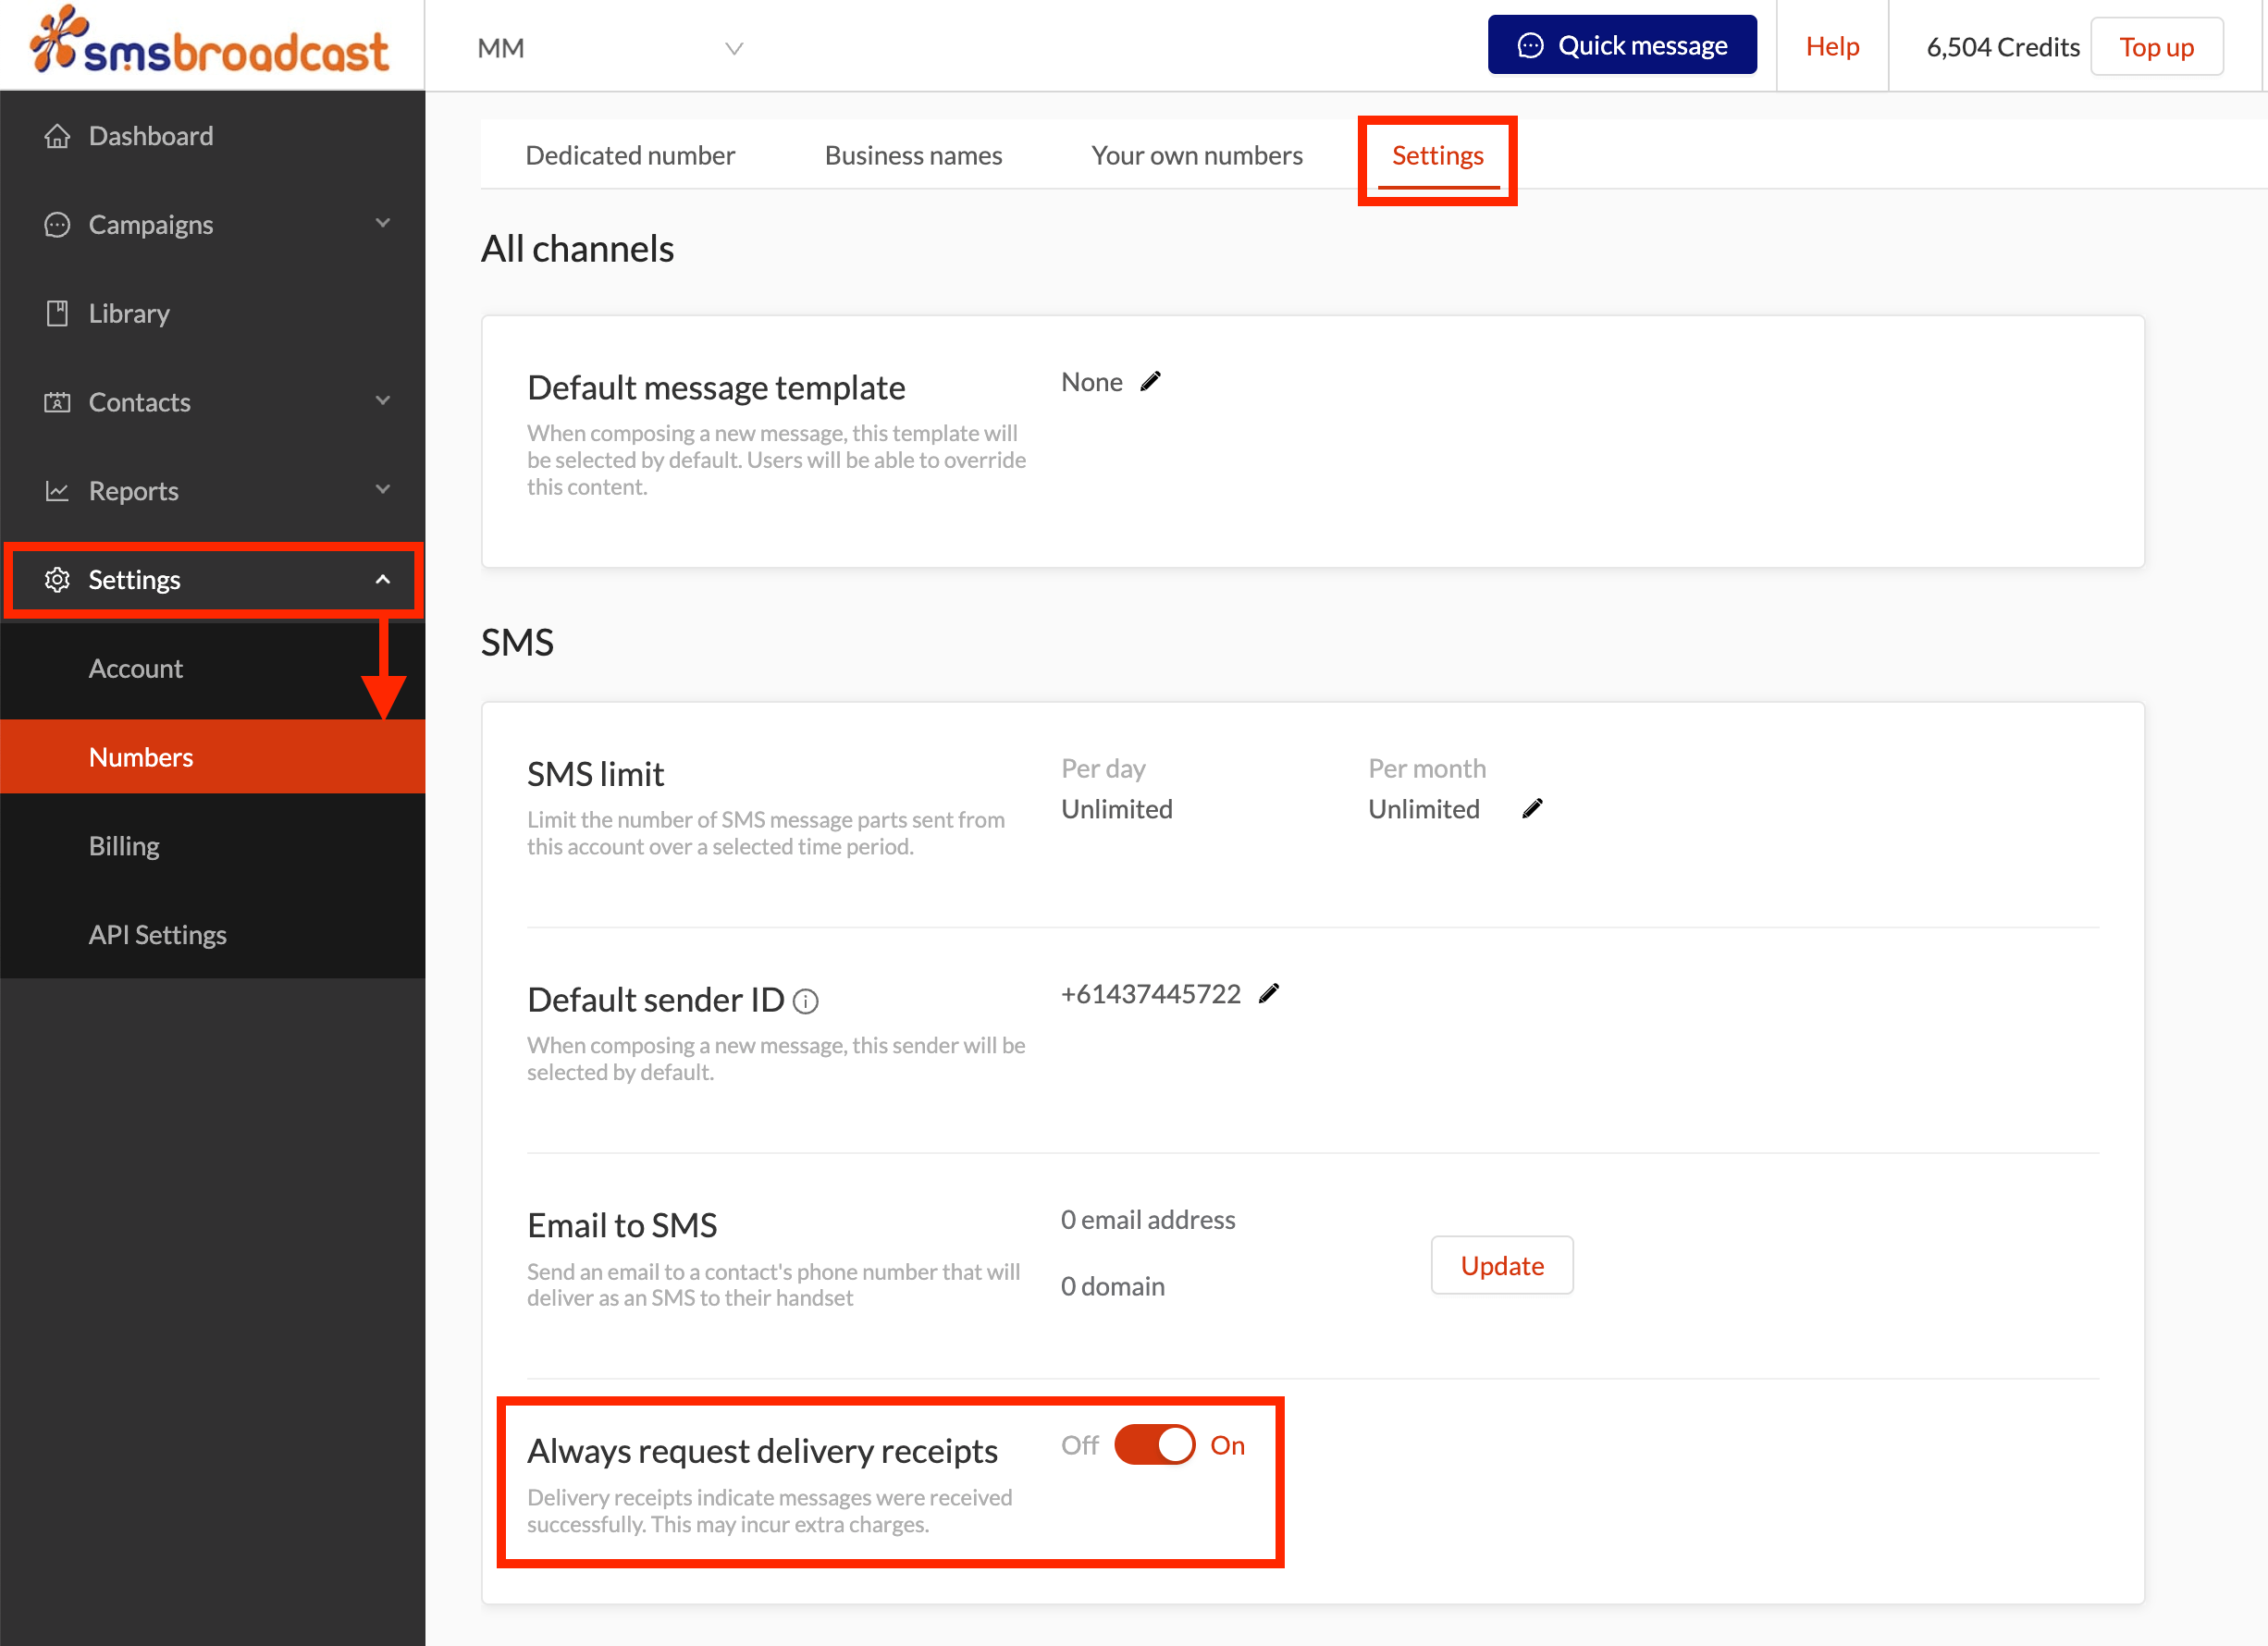Toggle Always request delivery receipts switch
The height and width of the screenshot is (1646, 2268).
click(x=1154, y=1445)
